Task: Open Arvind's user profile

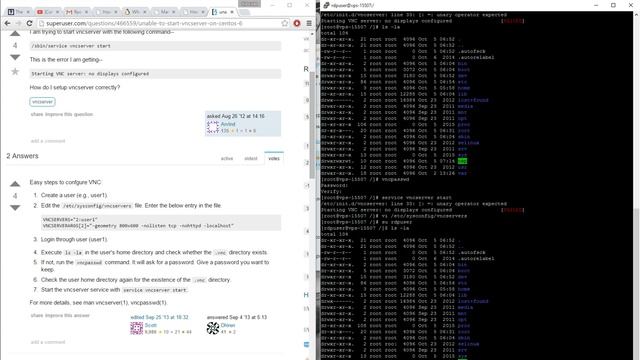Action: click(228, 124)
